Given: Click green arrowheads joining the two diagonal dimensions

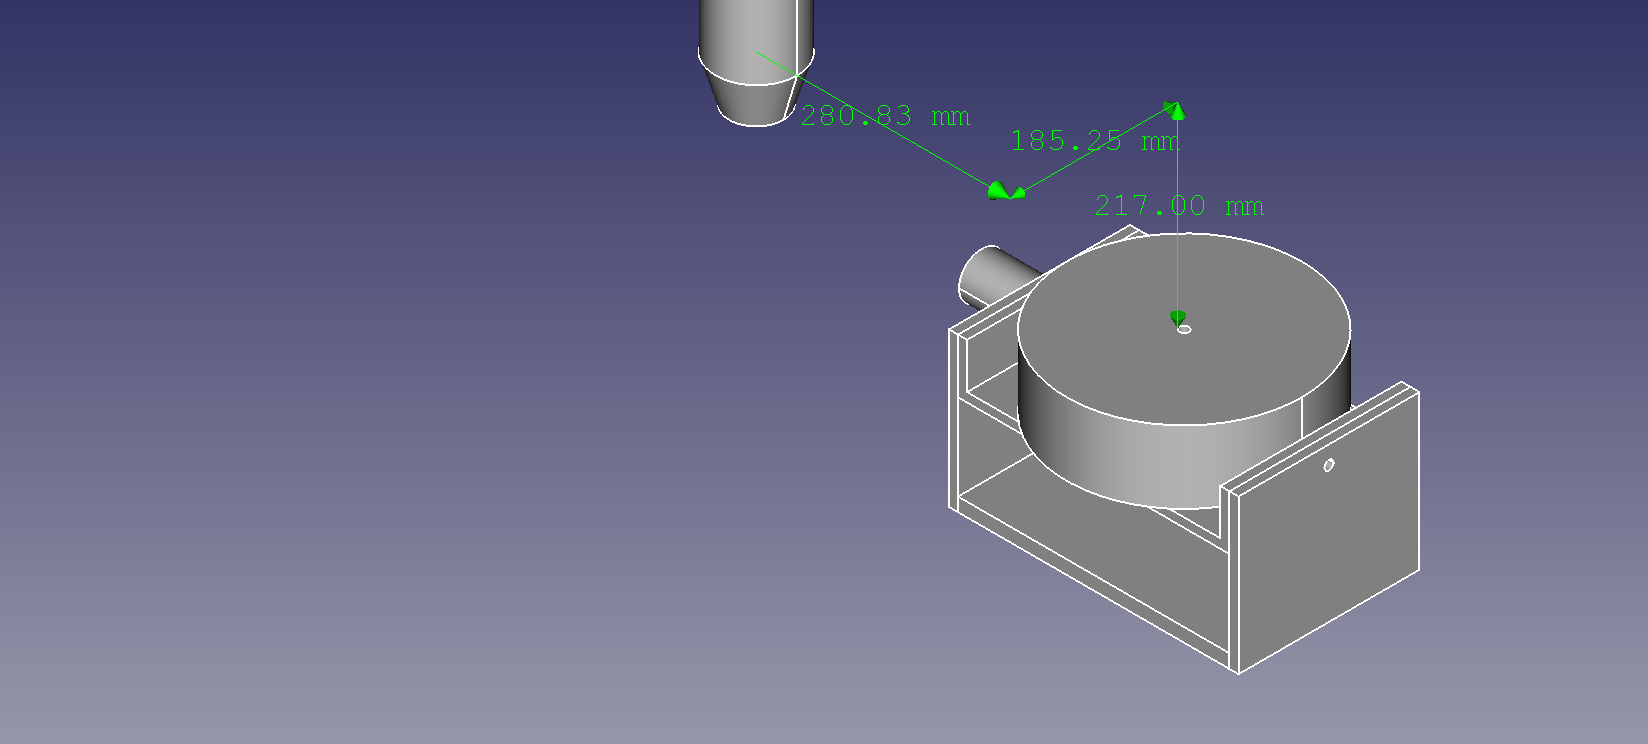Looking at the screenshot, I should (x=1005, y=191).
